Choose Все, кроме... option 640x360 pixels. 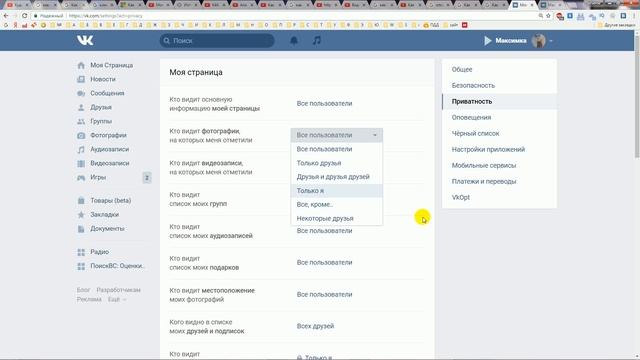point(337,204)
